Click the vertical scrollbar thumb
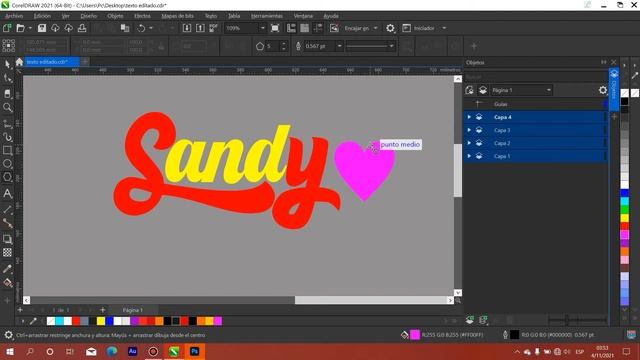Image resolution: width=640 pixels, height=360 pixels. click(x=458, y=170)
